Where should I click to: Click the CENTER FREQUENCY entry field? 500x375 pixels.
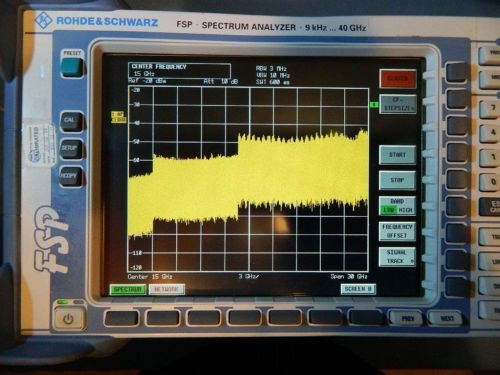pyautogui.click(x=179, y=70)
